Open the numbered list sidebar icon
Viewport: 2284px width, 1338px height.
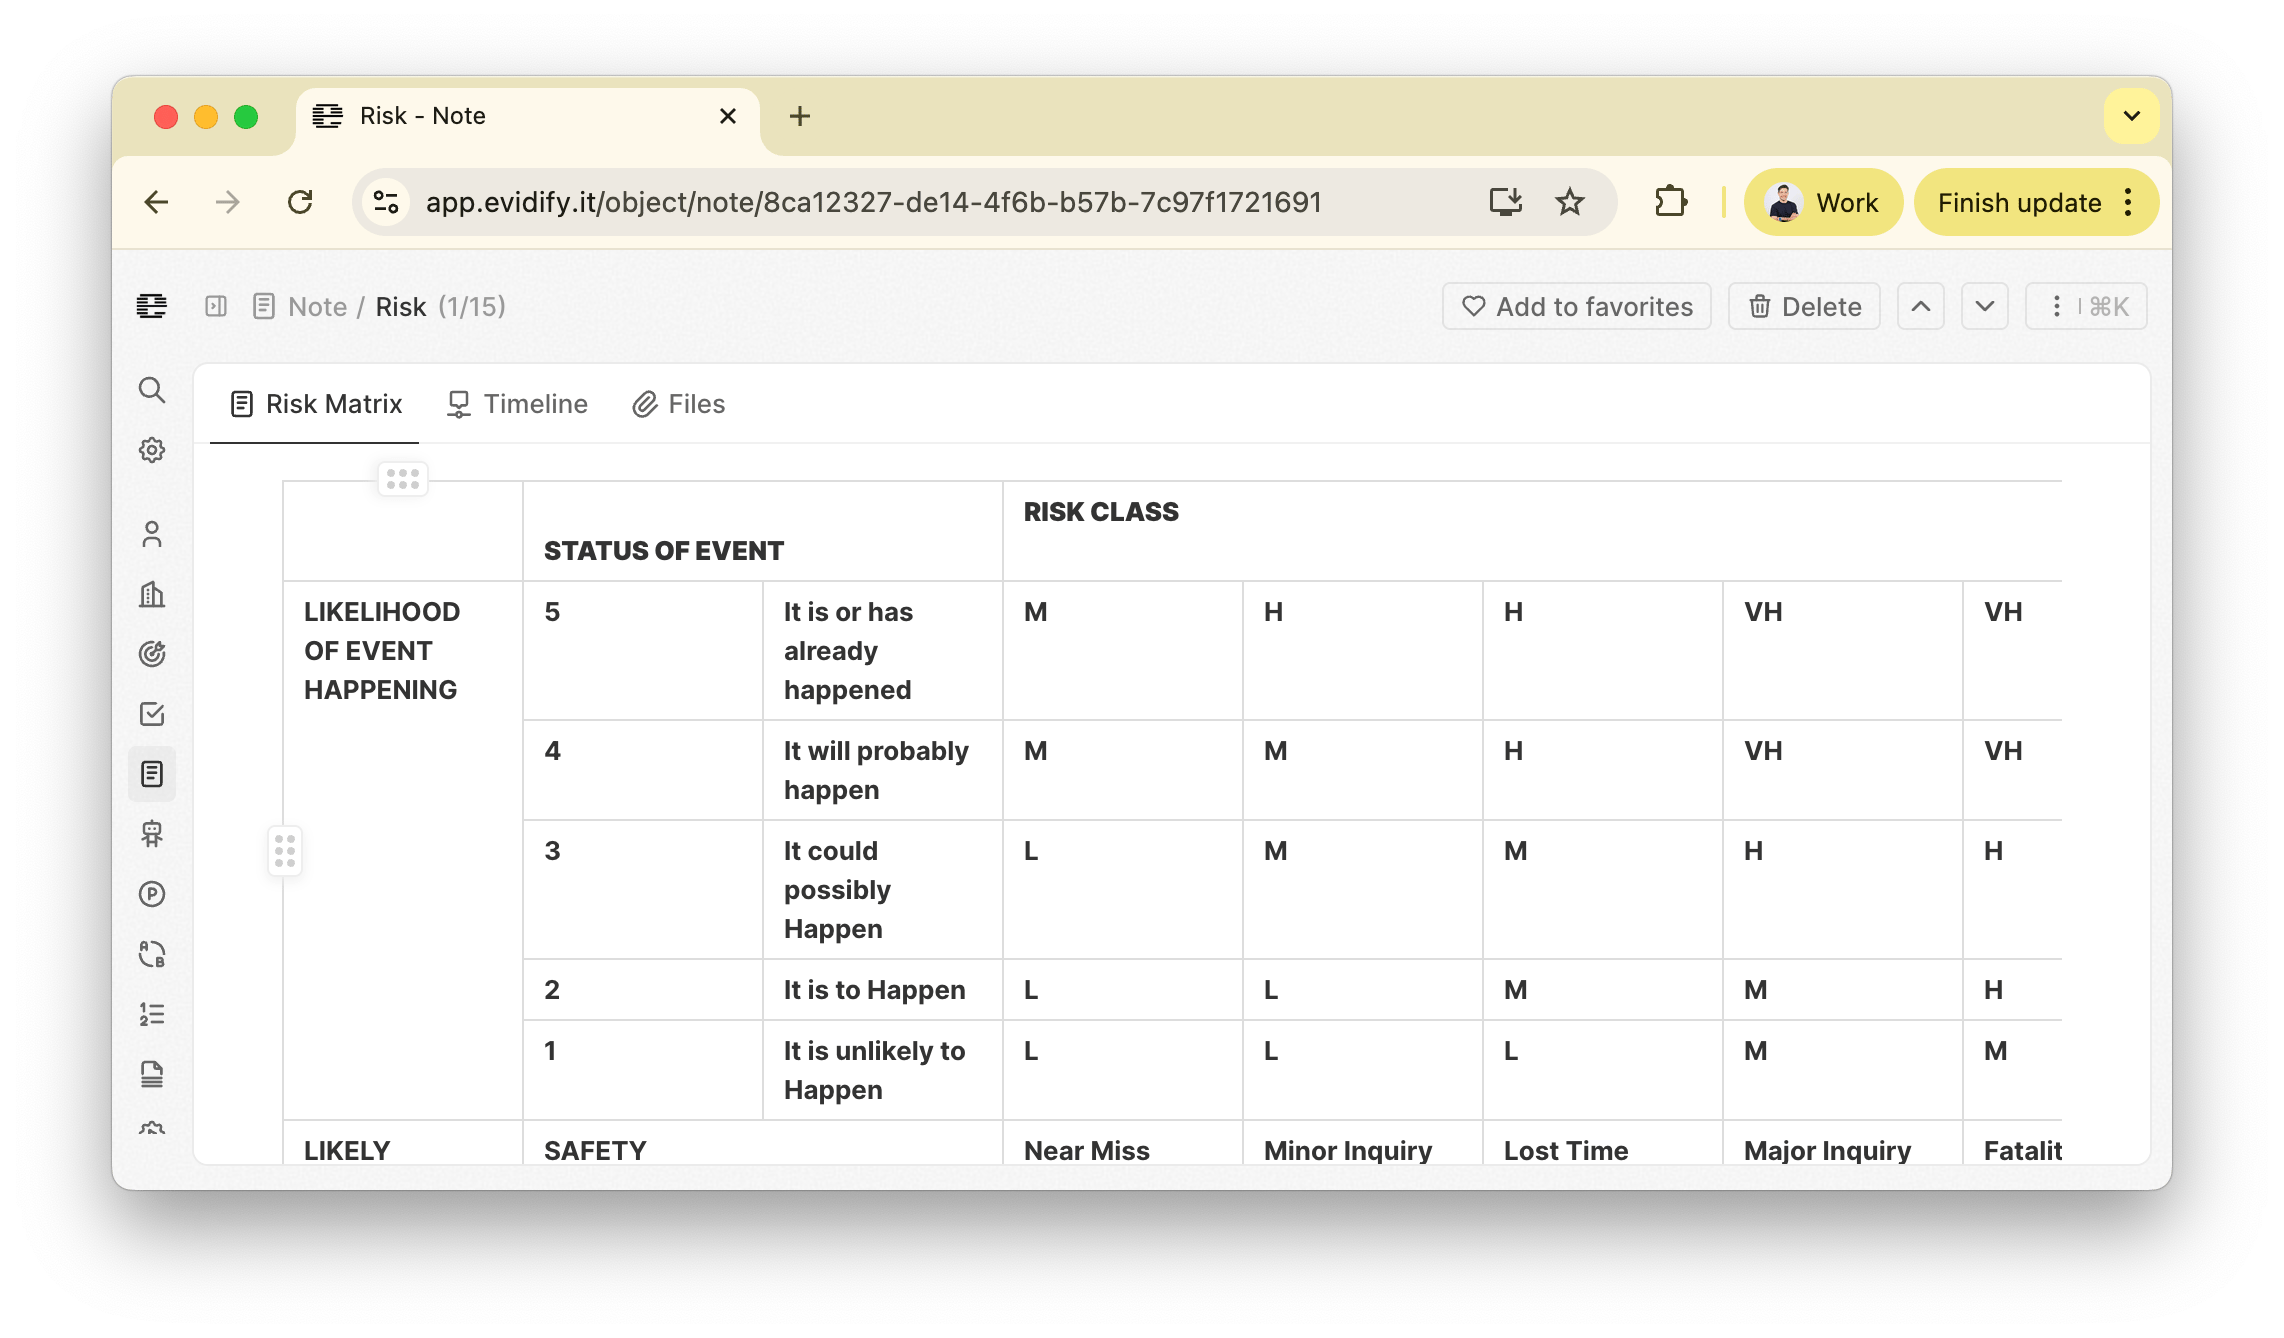click(151, 1014)
